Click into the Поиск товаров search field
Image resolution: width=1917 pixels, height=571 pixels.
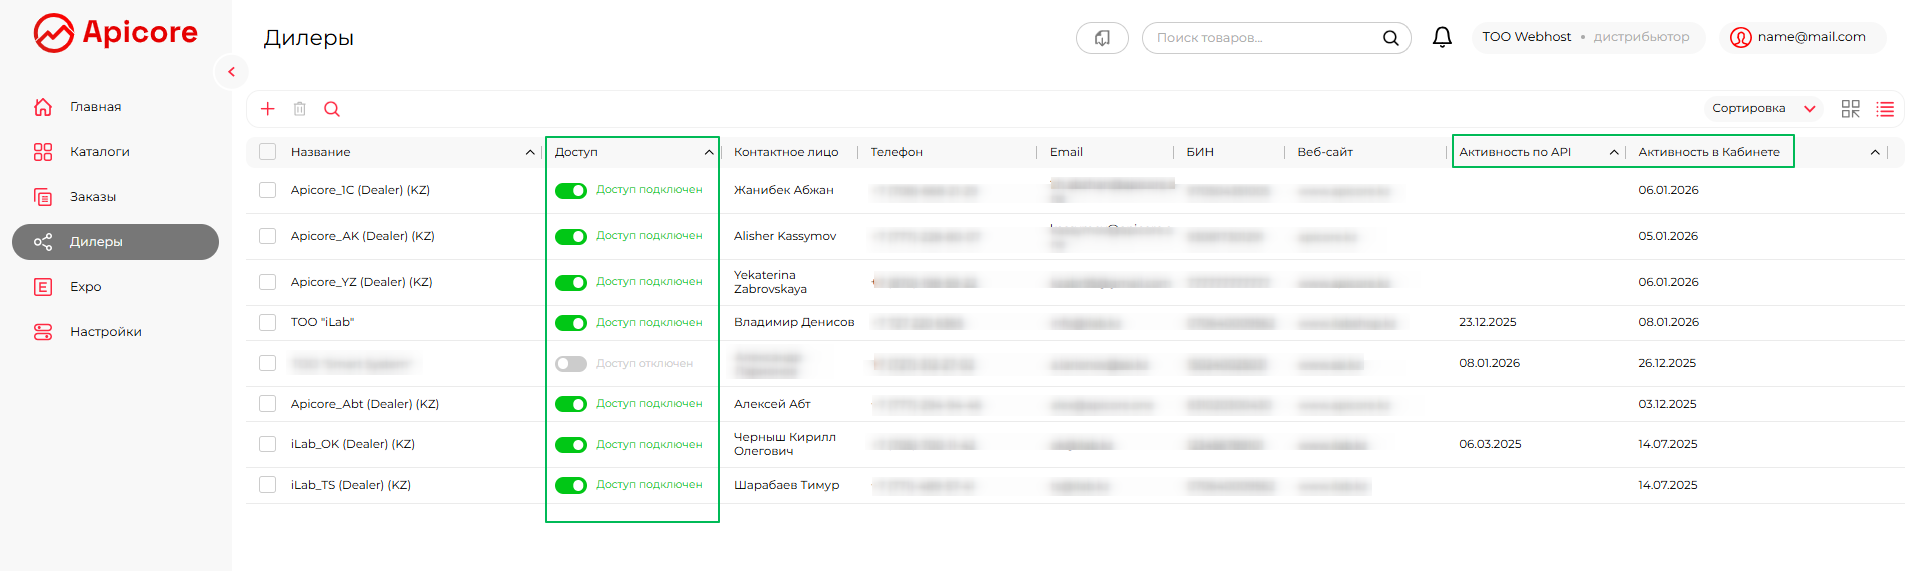click(1260, 38)
